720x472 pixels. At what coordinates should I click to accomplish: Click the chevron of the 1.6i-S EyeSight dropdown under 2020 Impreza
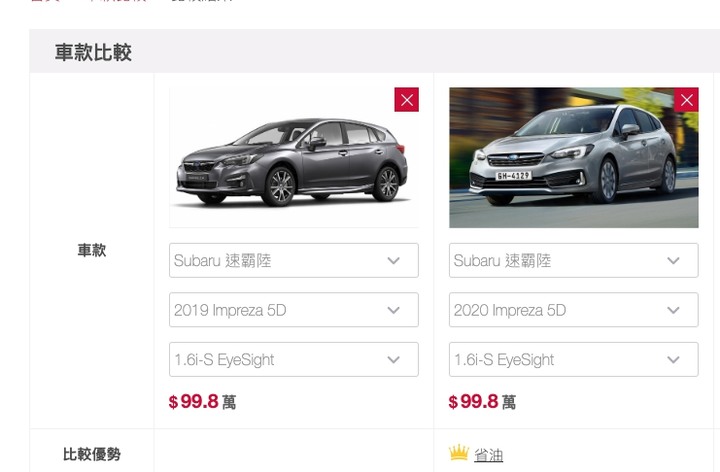pos(673,360)
